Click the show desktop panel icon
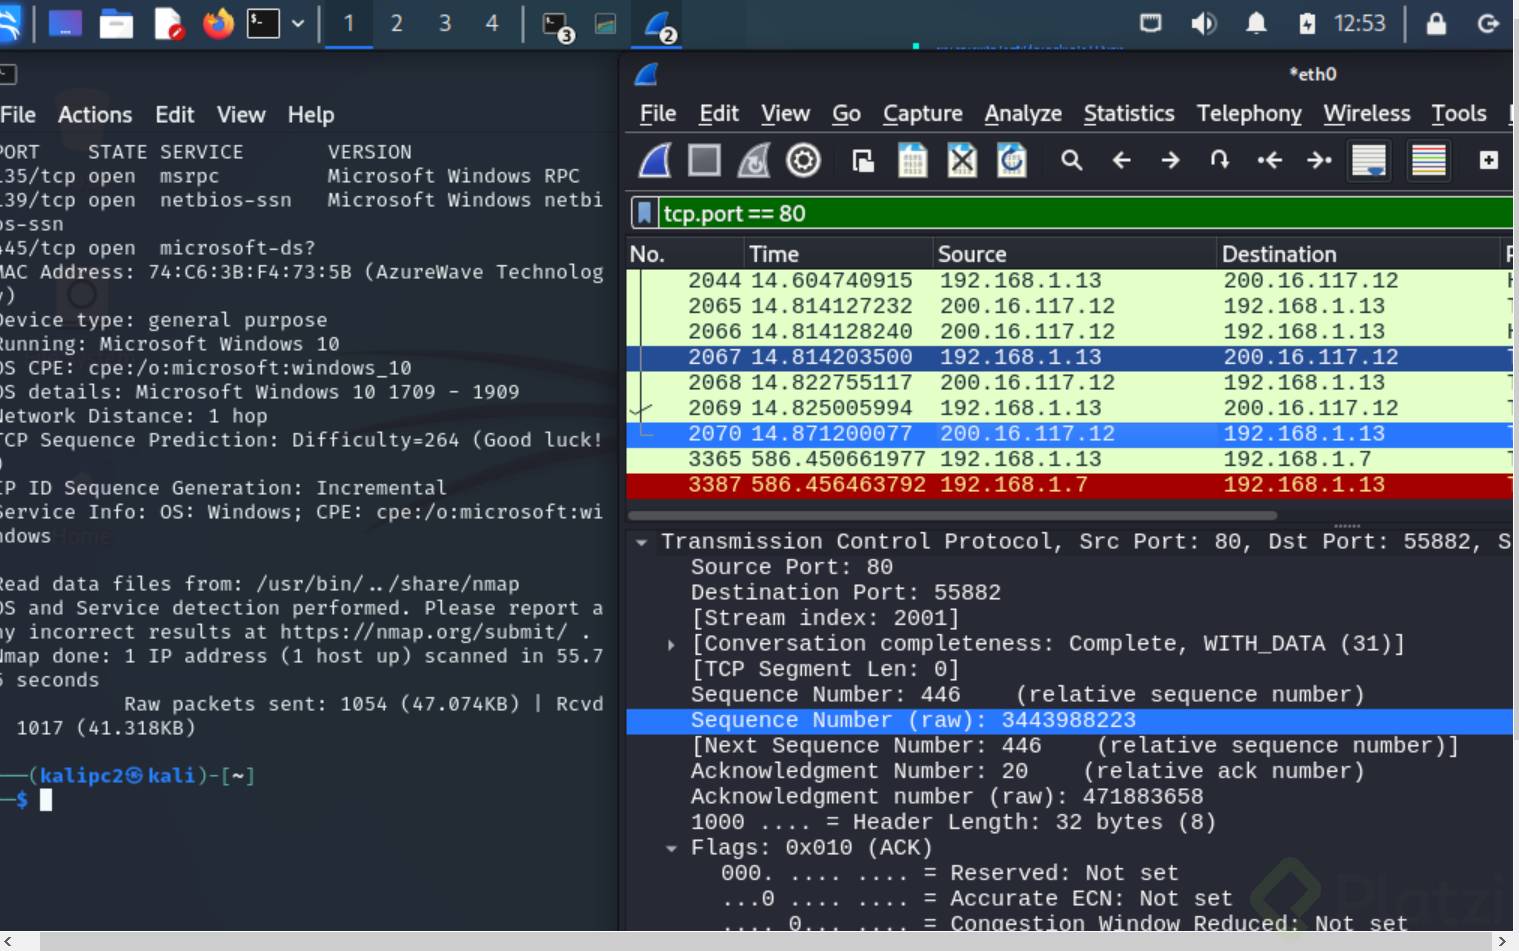This screenshot has height=951, width=1519. coord(65,23)
